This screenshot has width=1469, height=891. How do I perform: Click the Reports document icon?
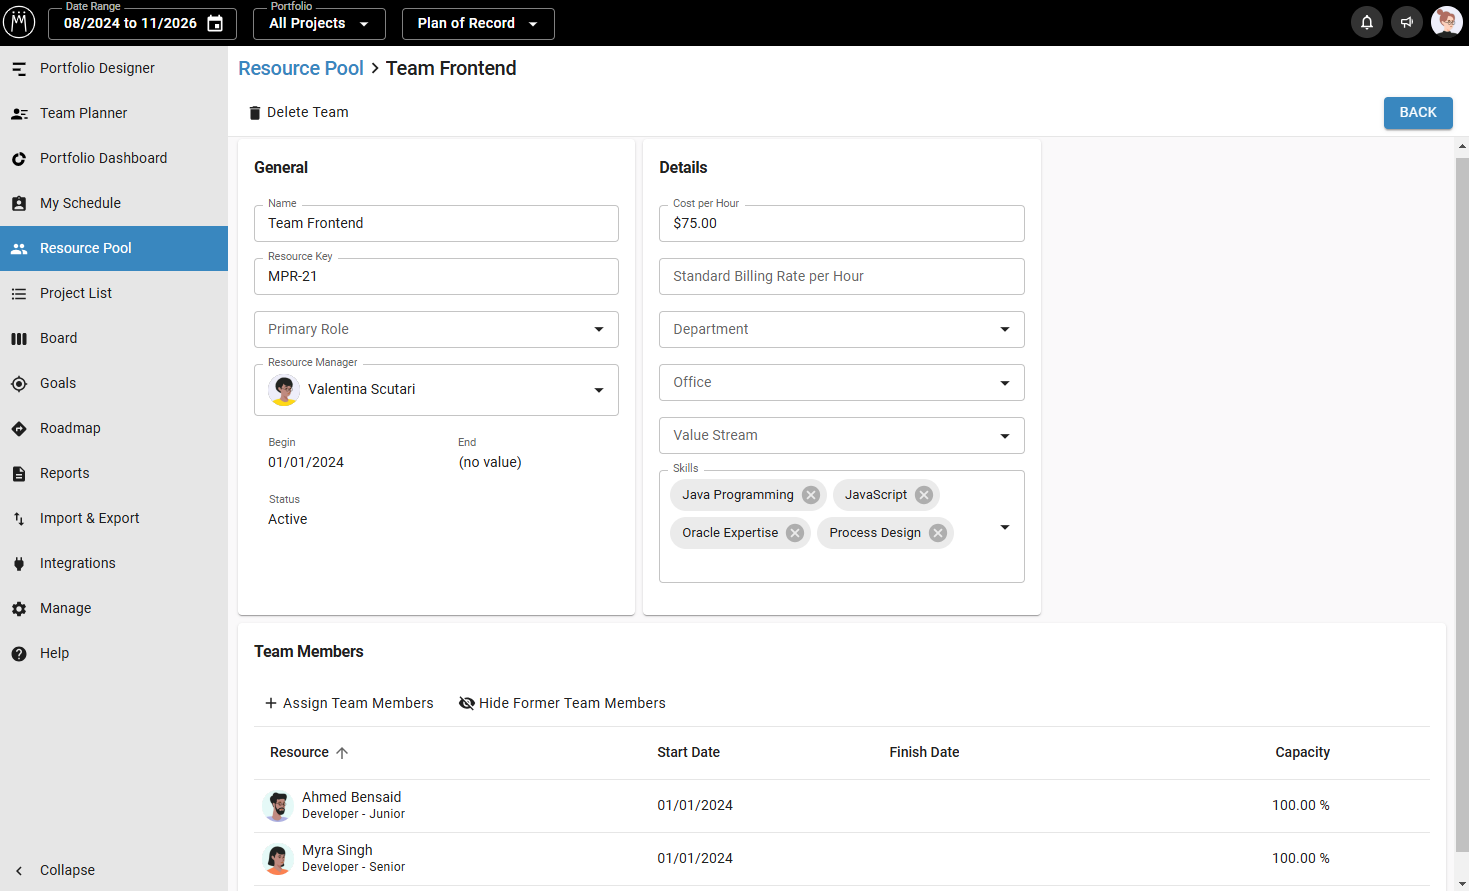[19, 473]
